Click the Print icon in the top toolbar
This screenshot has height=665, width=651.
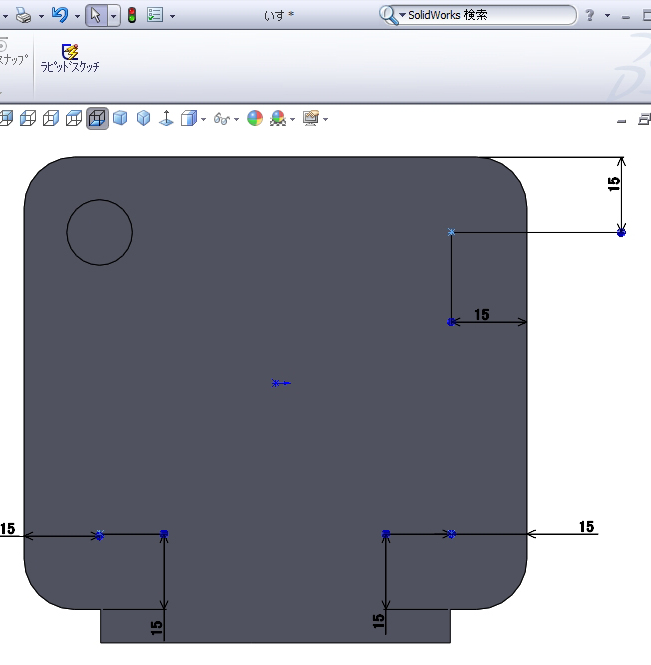[23, 15]
